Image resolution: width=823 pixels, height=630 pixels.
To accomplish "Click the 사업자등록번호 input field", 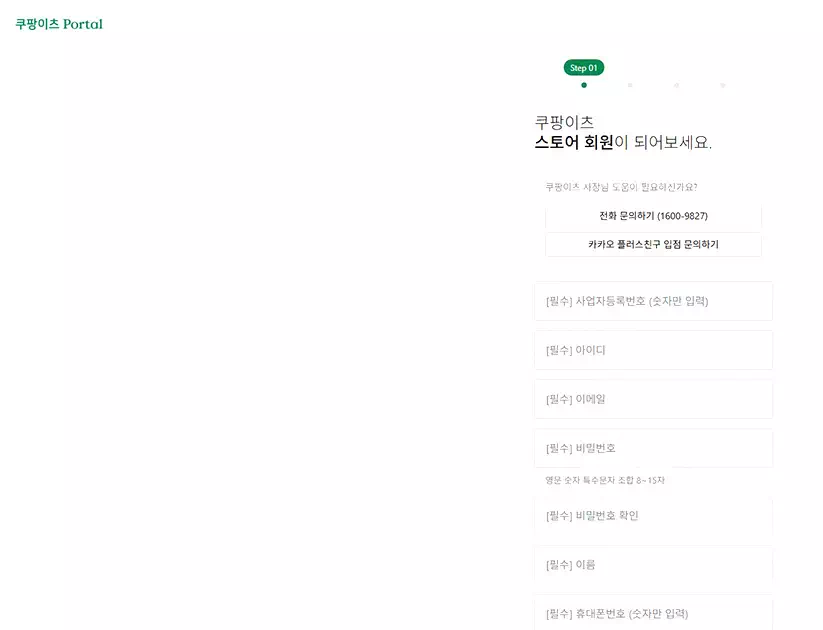I will [x=652, y=301].
